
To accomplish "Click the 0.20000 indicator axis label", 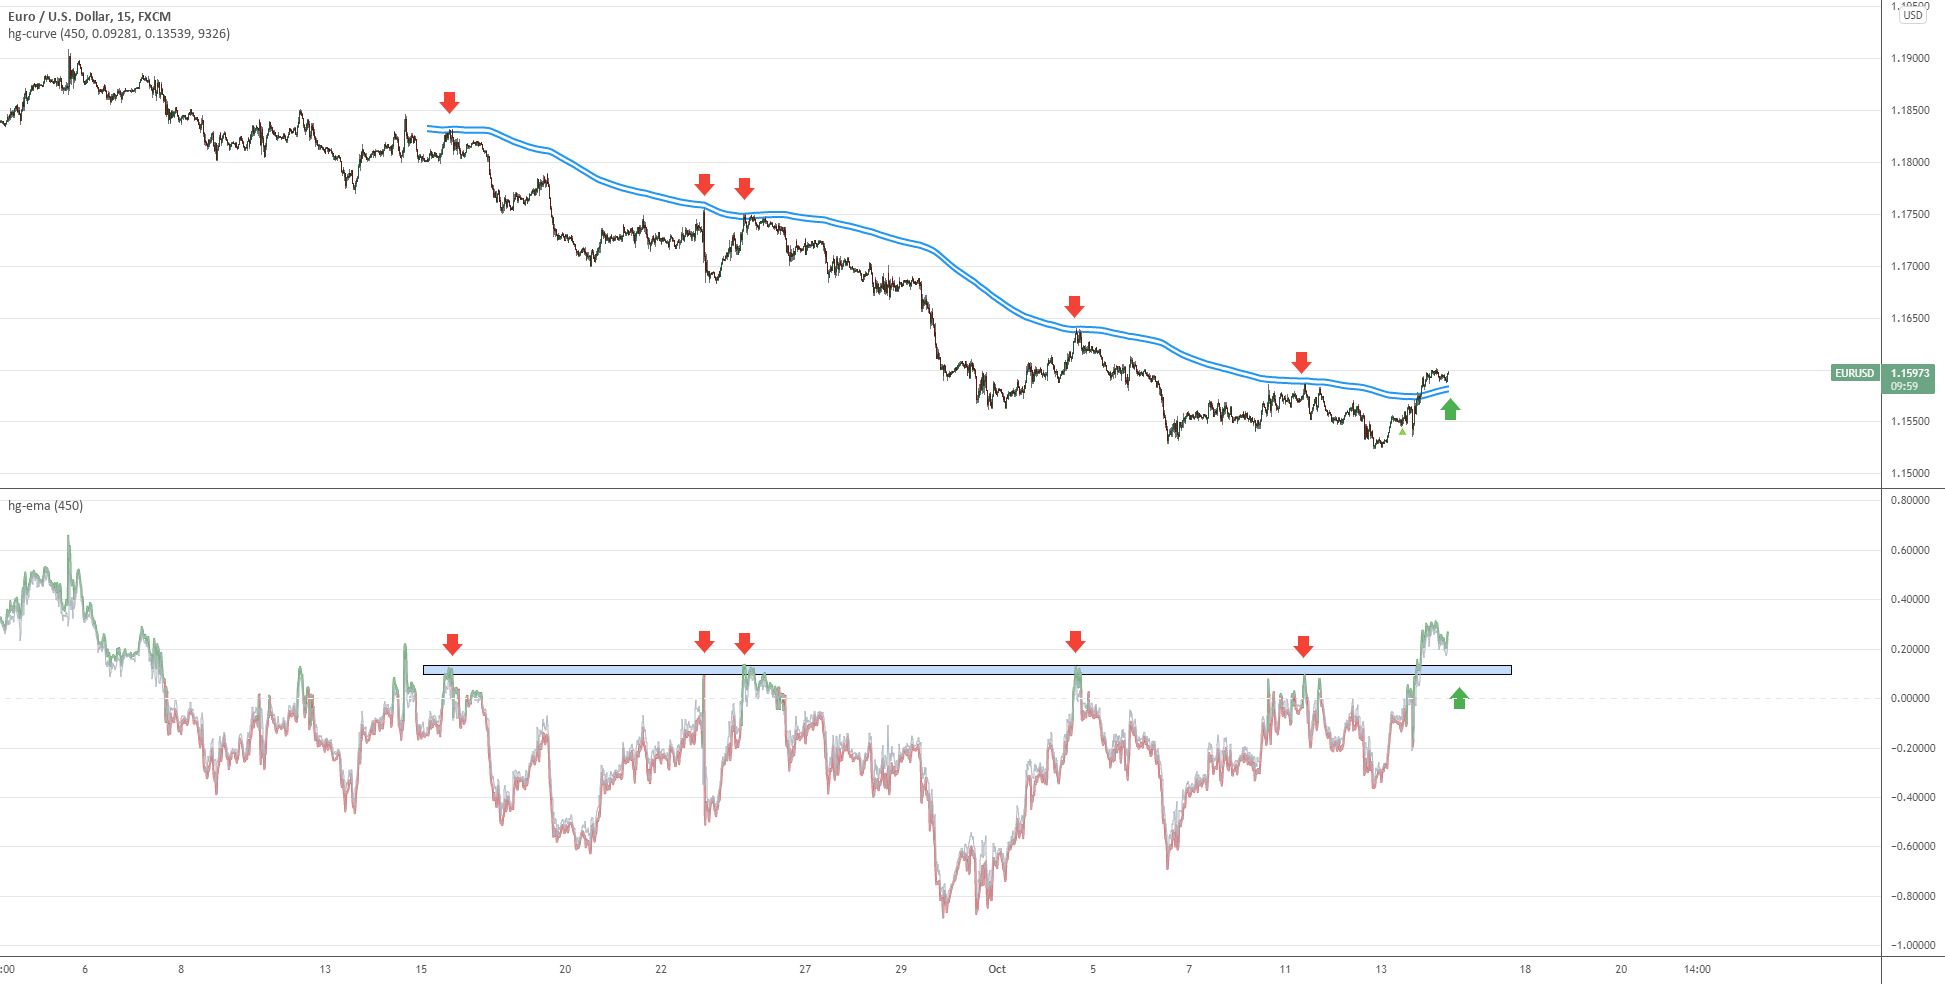I will [x=1910, y=649].
